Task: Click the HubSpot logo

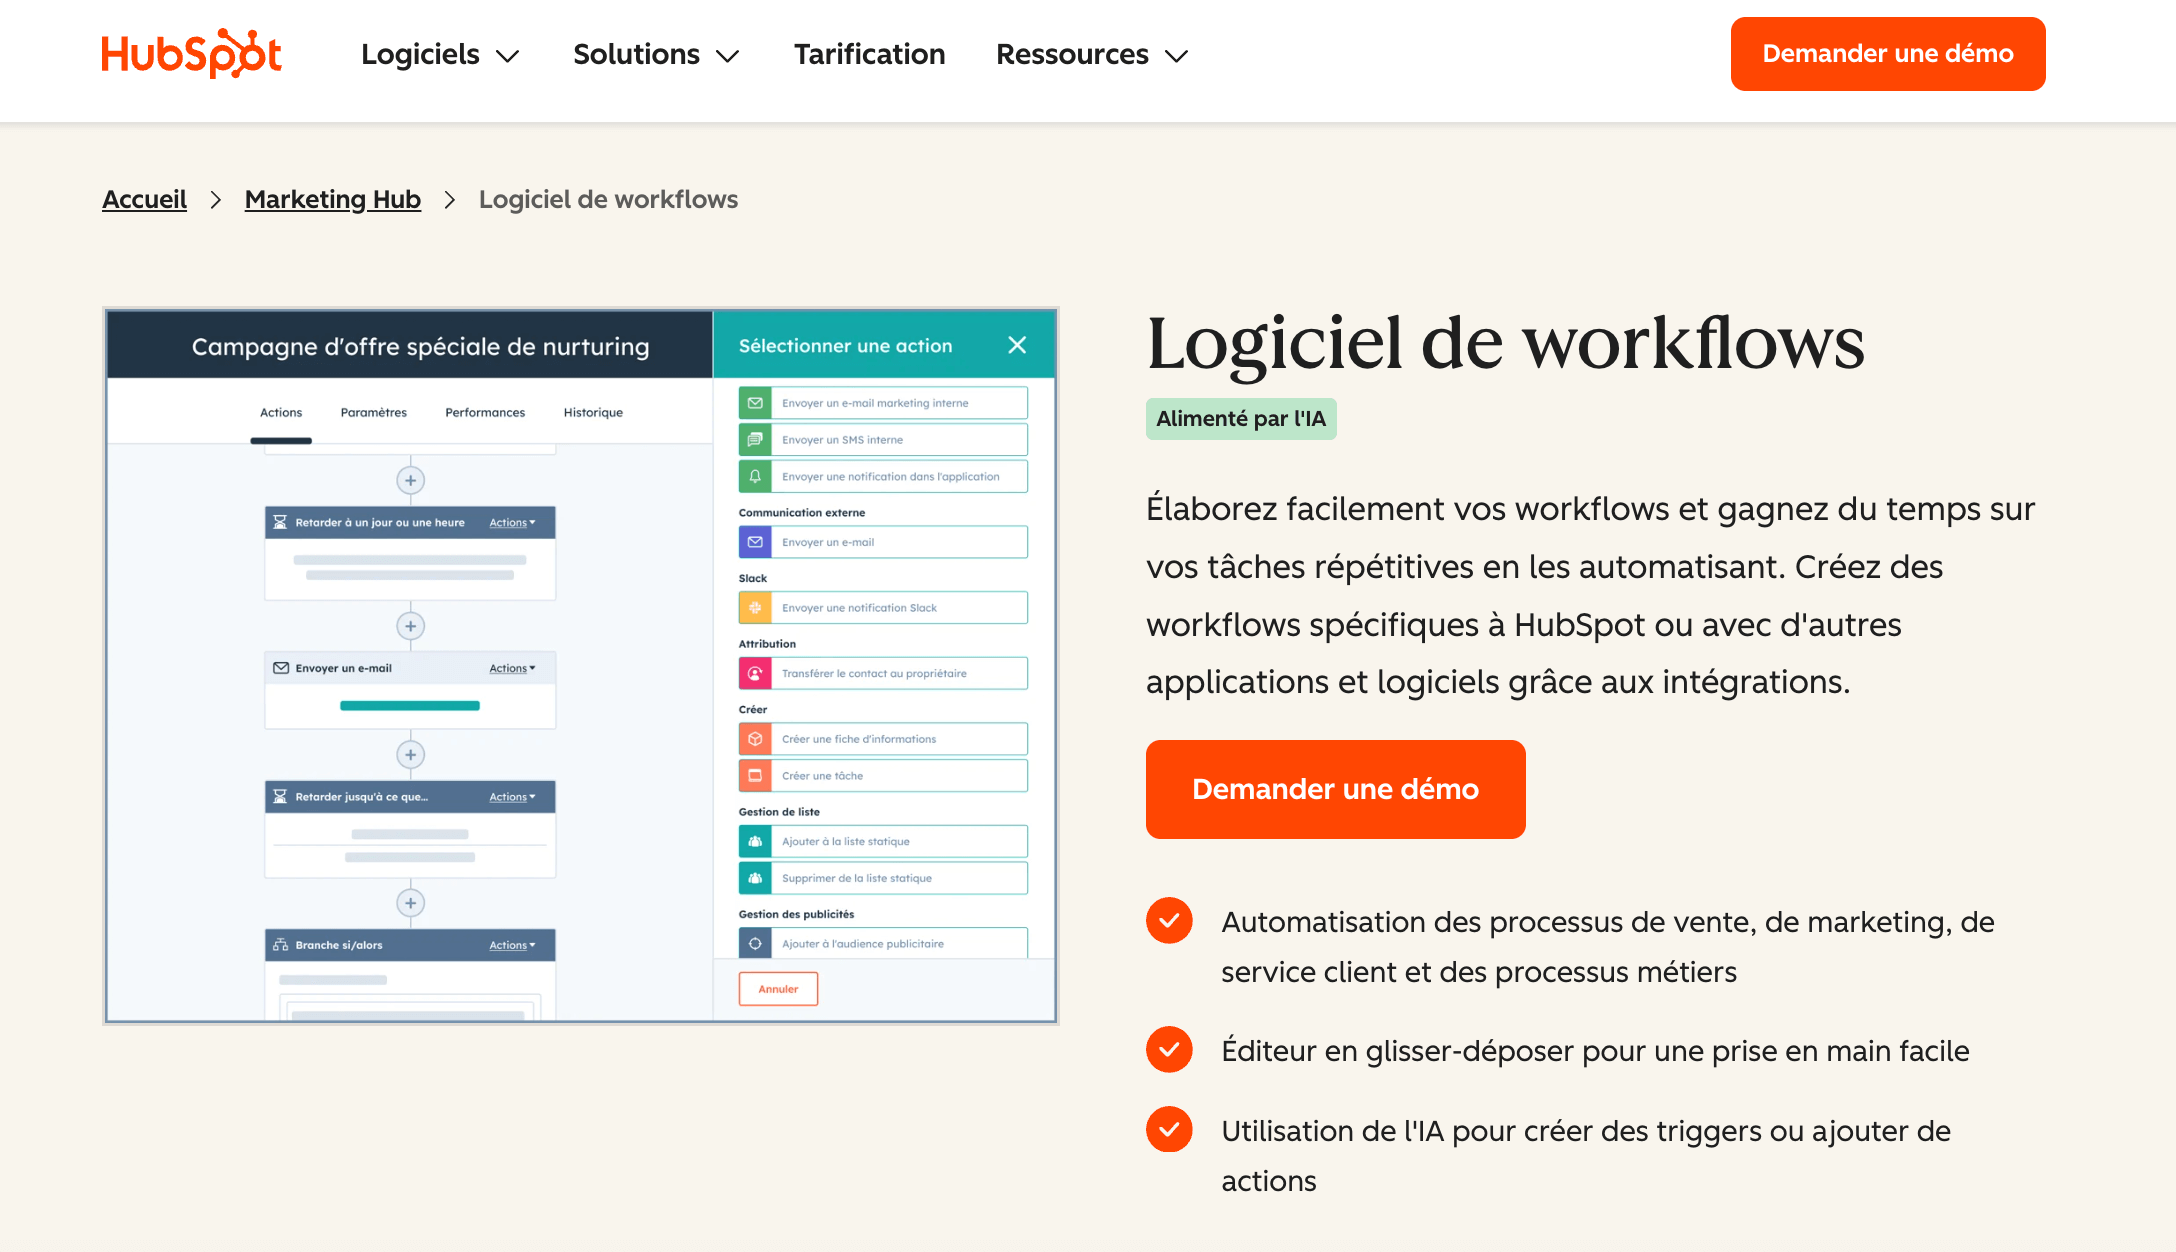Action: tap(191, 54)
